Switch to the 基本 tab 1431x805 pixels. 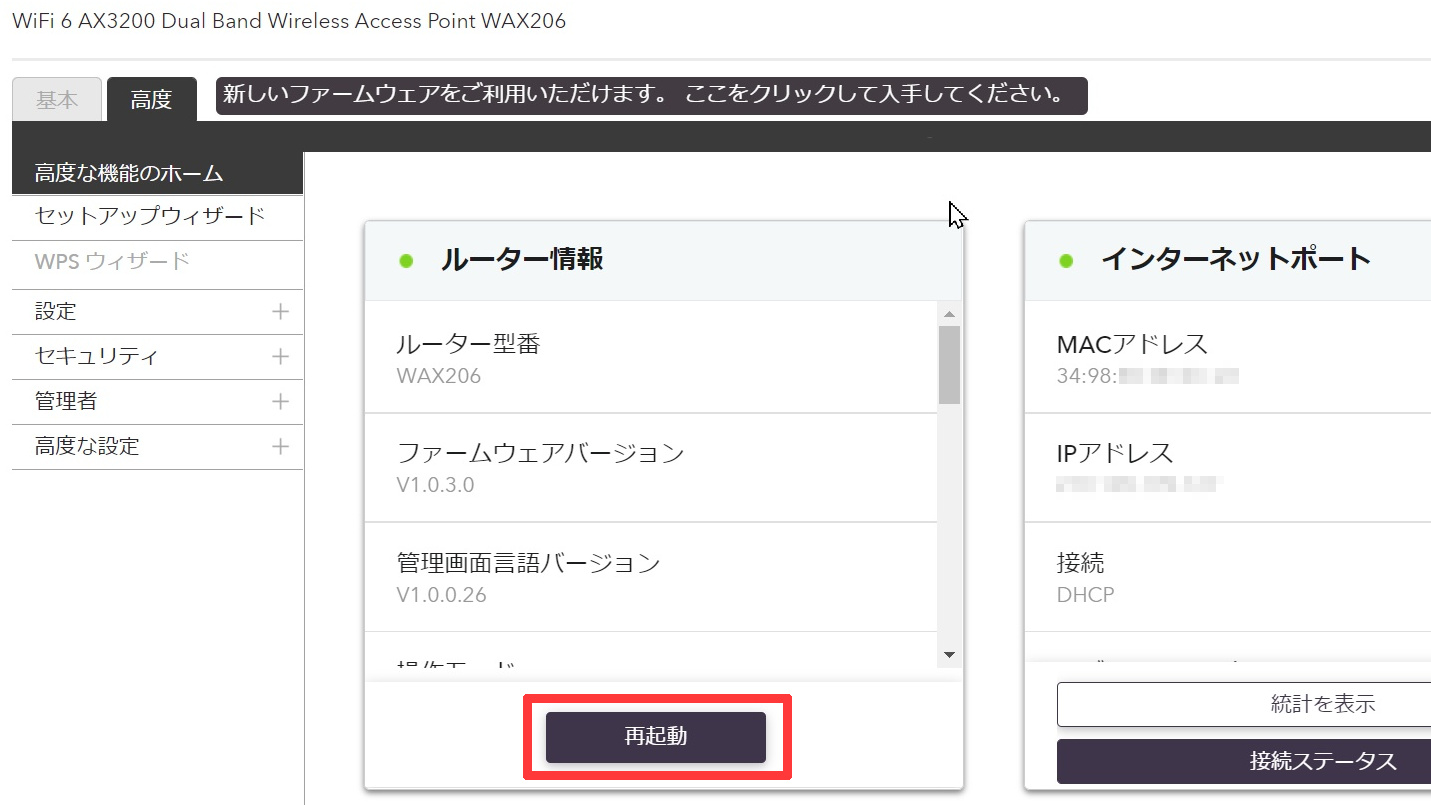click(x=57, y=99)
